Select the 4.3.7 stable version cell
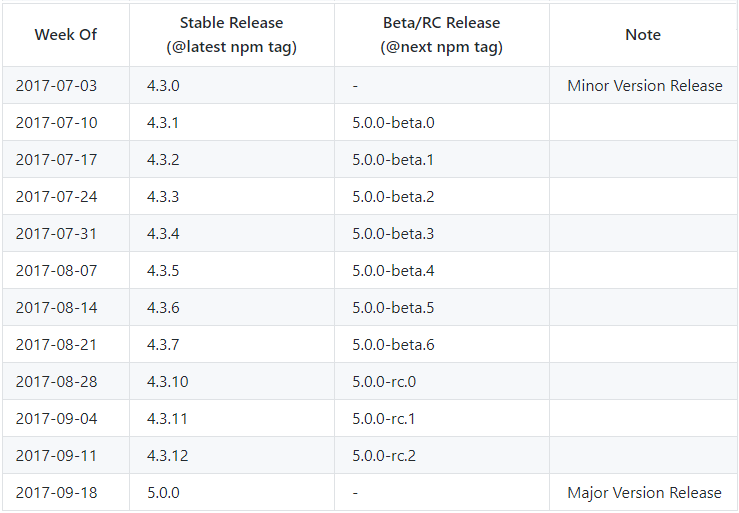 click(x=163, y=345)
